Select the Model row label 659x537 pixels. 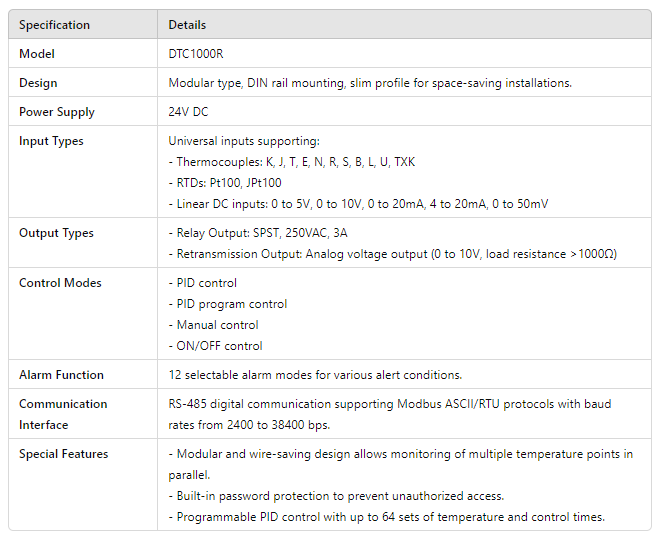(x=37, y=54)
